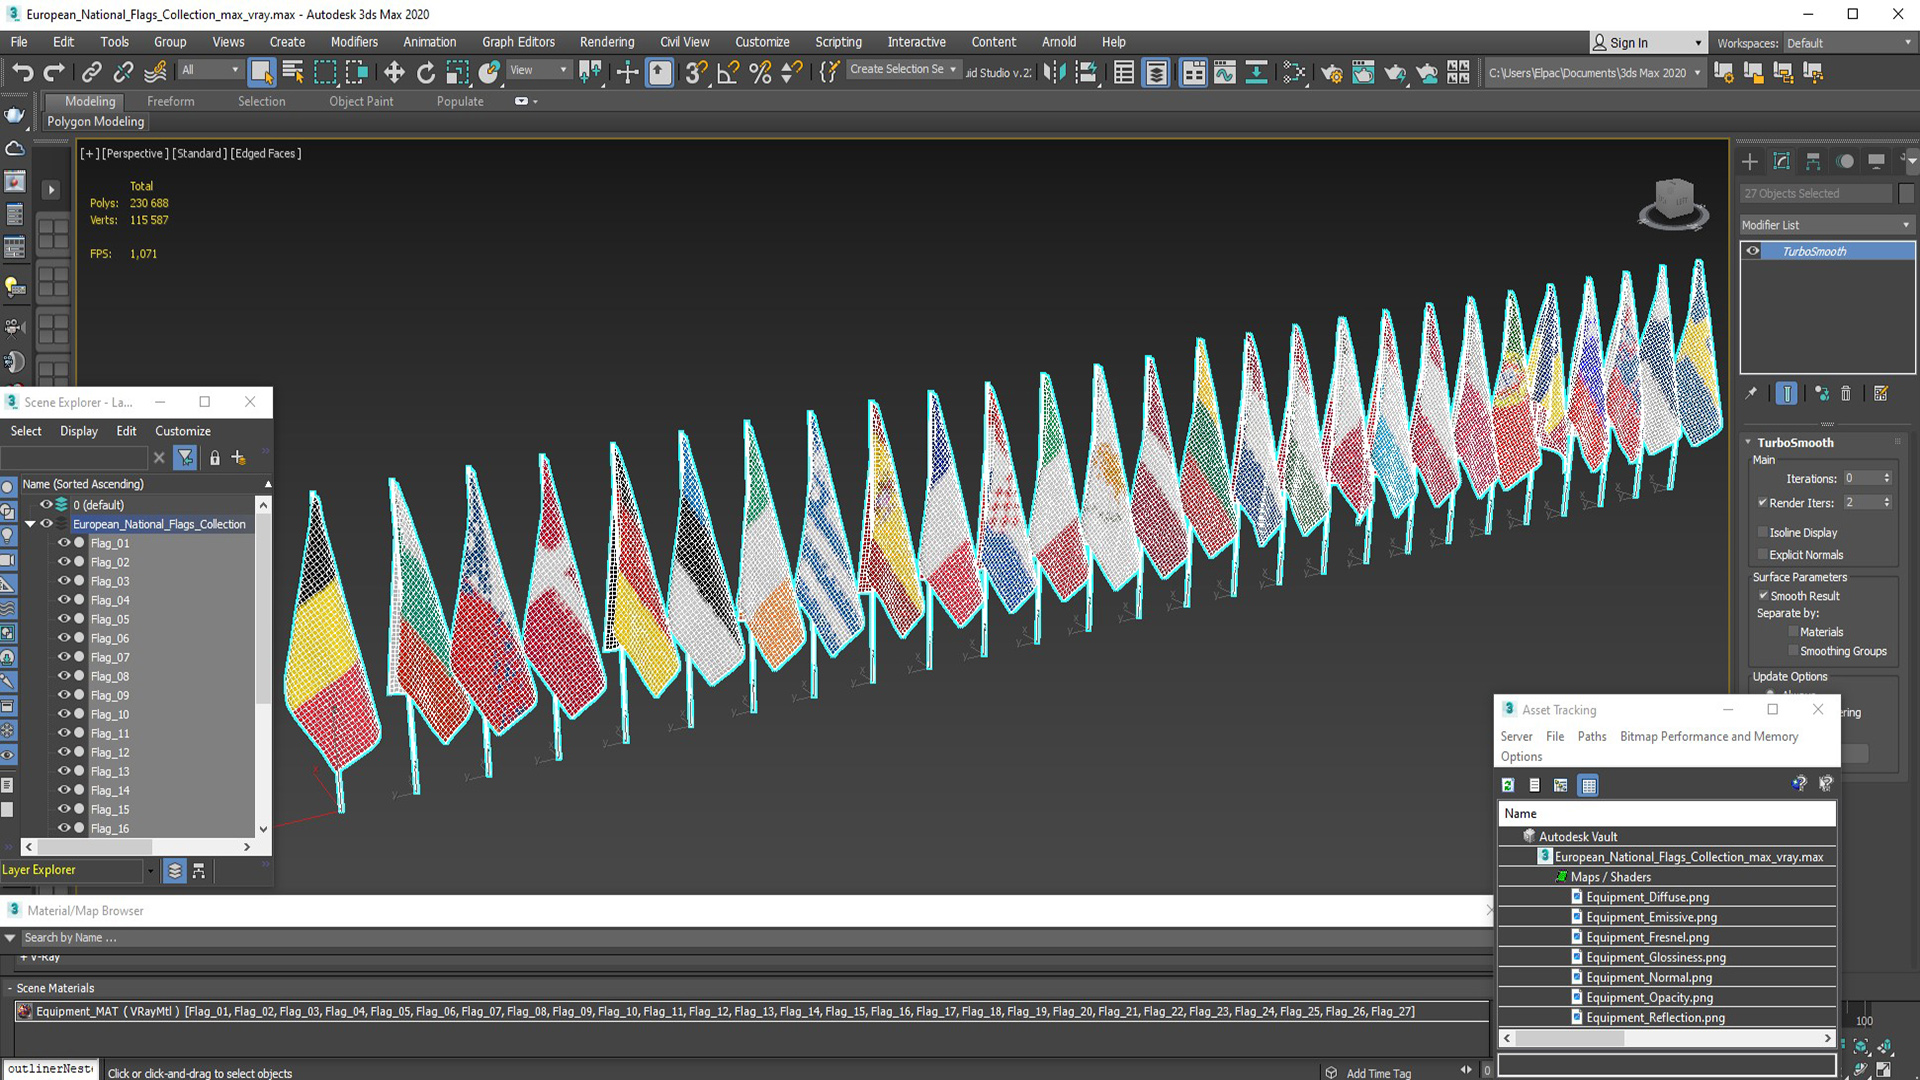Open the Modifier List dropdown
The height and width of the screenshot is (1080, 1920).
[1825, 225]
